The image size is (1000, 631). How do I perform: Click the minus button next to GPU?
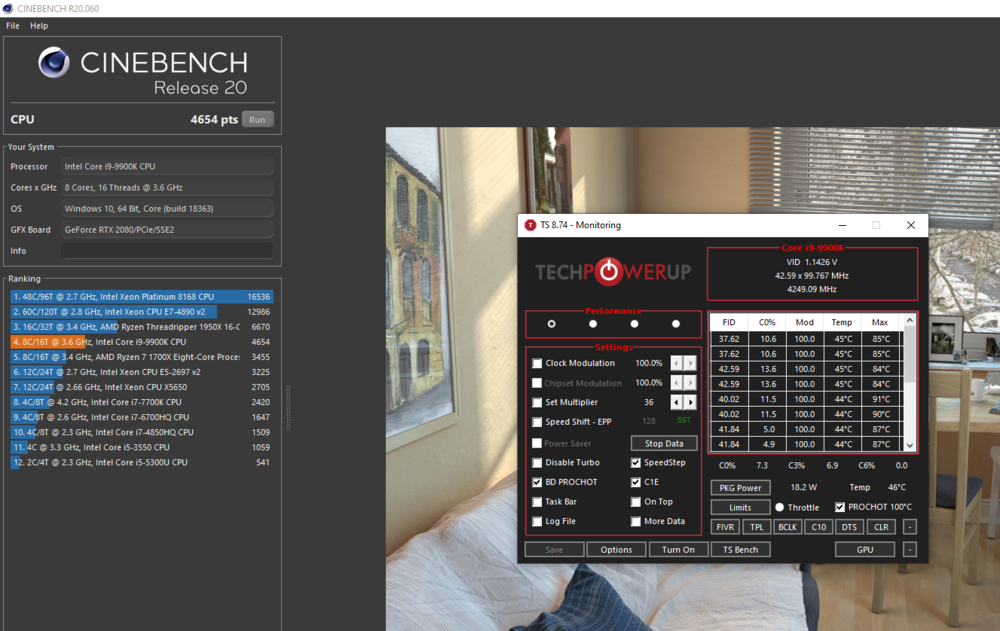909,549
